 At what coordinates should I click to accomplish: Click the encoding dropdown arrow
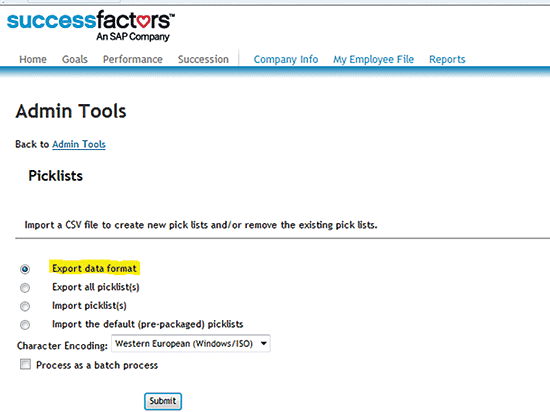[264, 344]
